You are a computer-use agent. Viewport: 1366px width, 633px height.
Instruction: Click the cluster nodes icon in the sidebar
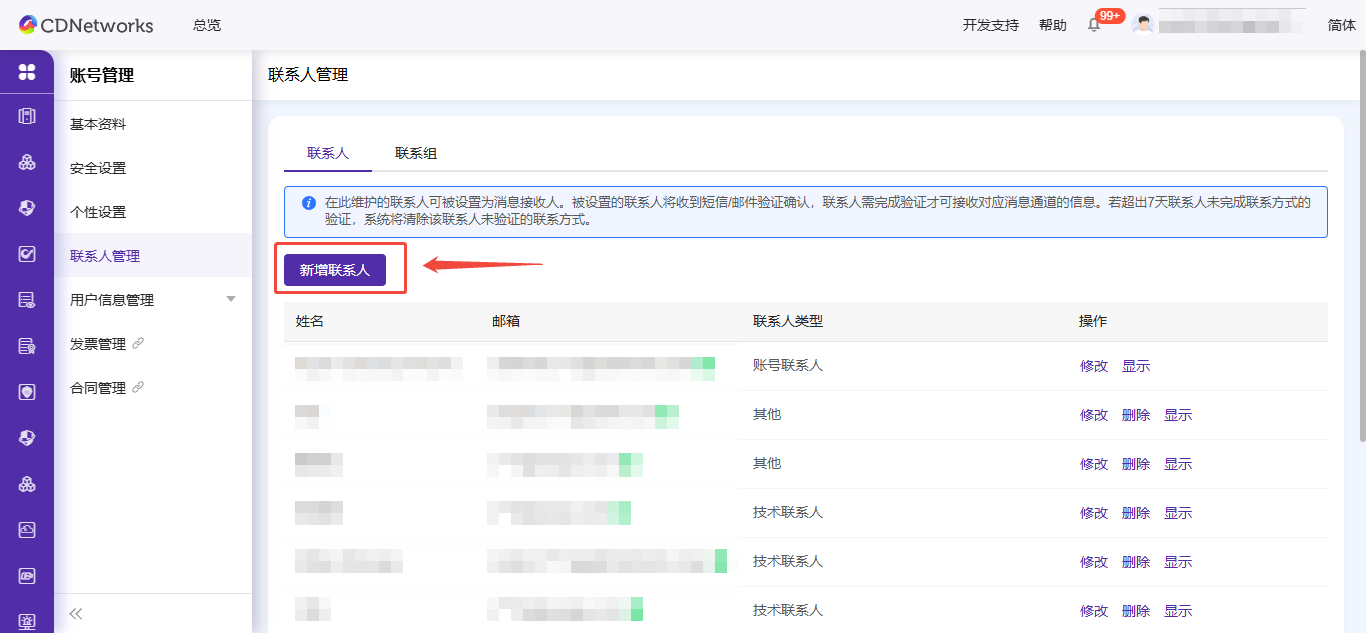[27, 162]
